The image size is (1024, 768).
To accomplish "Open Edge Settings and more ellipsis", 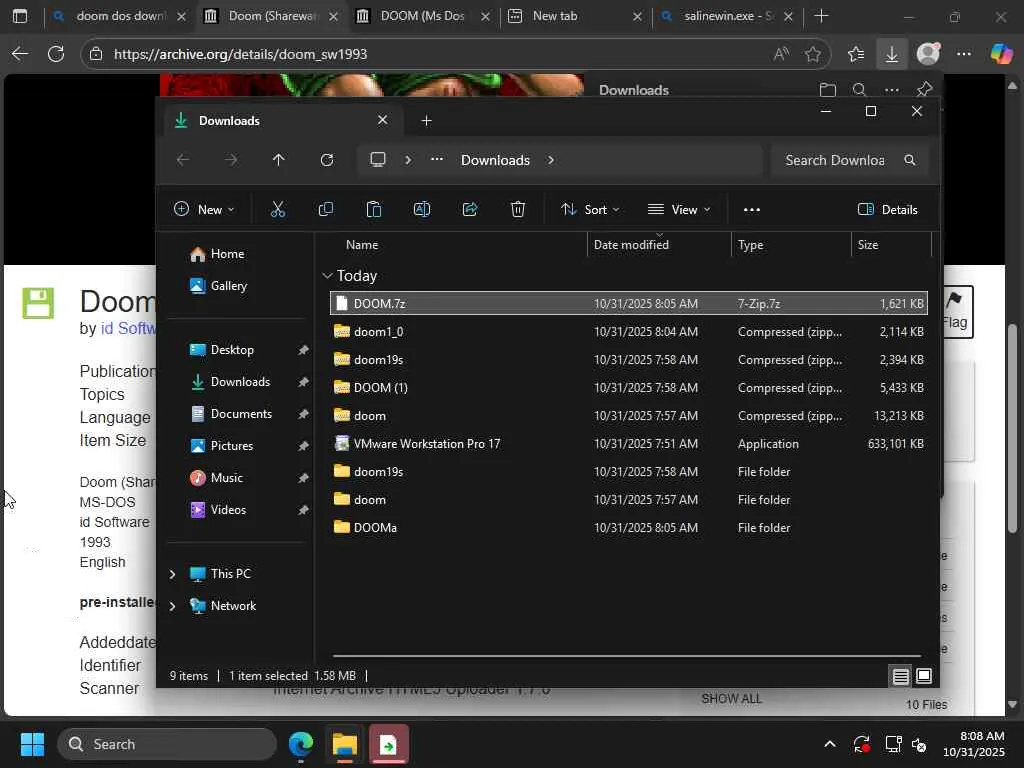I will (x=964, y=54).
